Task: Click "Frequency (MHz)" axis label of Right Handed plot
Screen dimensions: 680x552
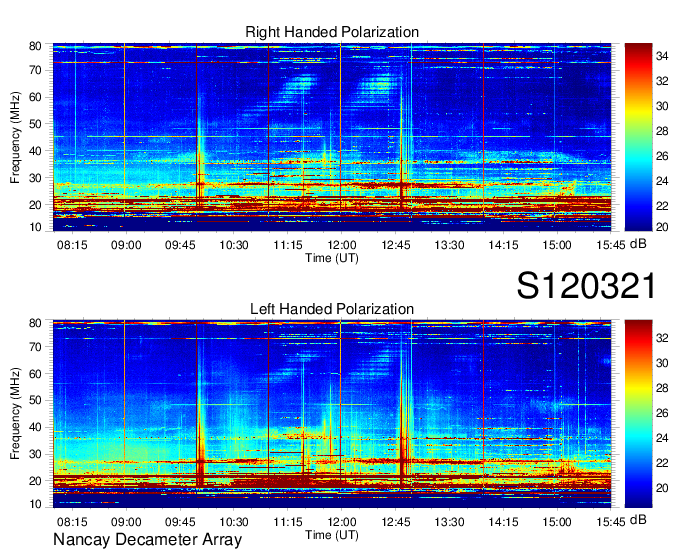Action: point(15,137)
